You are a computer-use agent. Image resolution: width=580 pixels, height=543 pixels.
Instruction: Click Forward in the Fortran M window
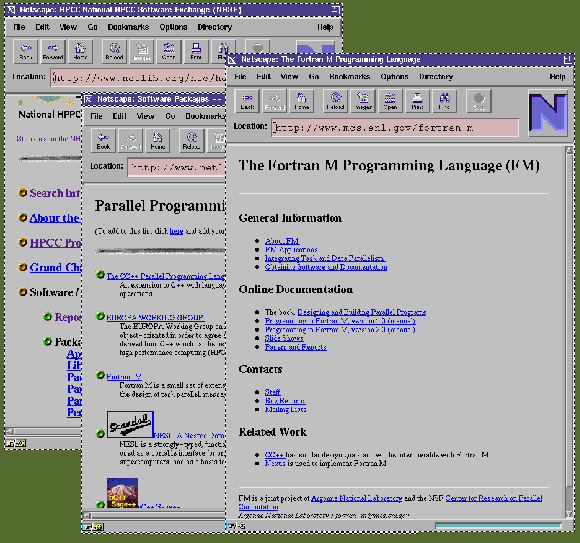click(274, 101)
